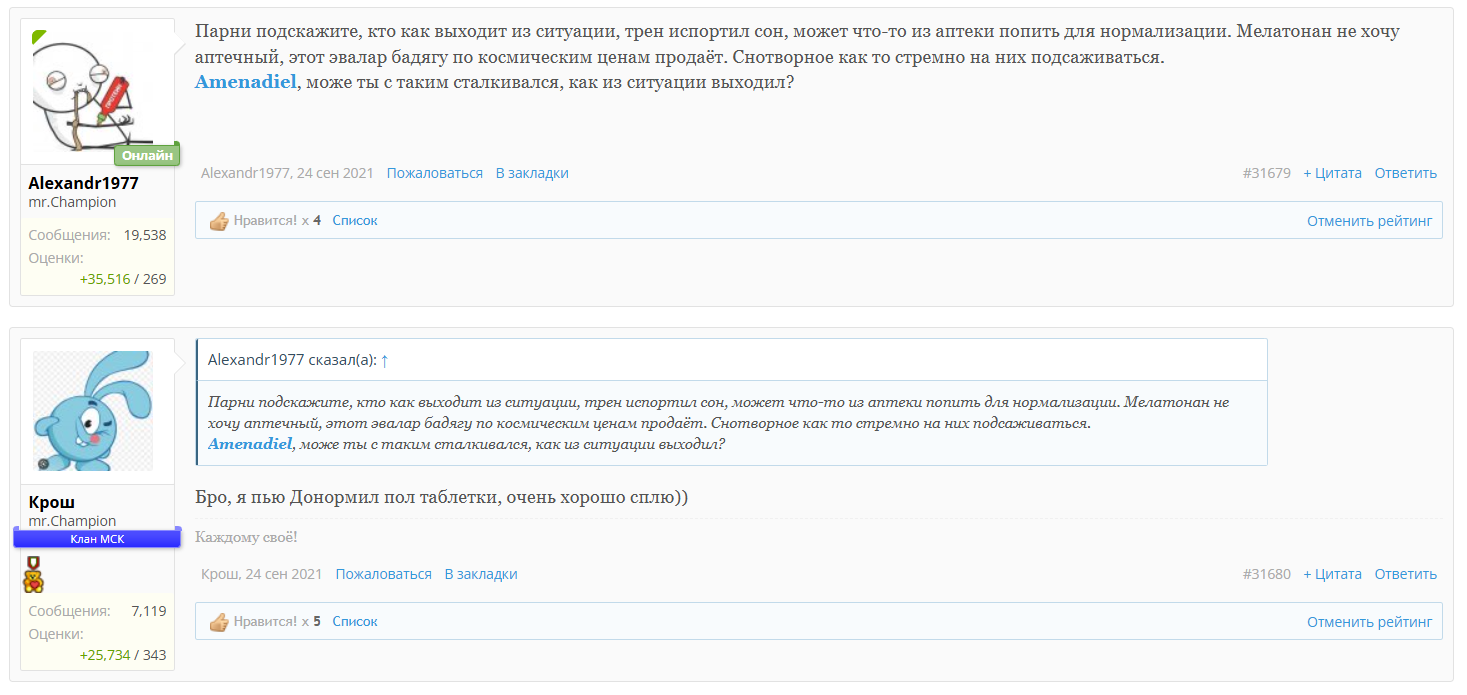Click thumbs-up icon on post #31680

[219, 622]
